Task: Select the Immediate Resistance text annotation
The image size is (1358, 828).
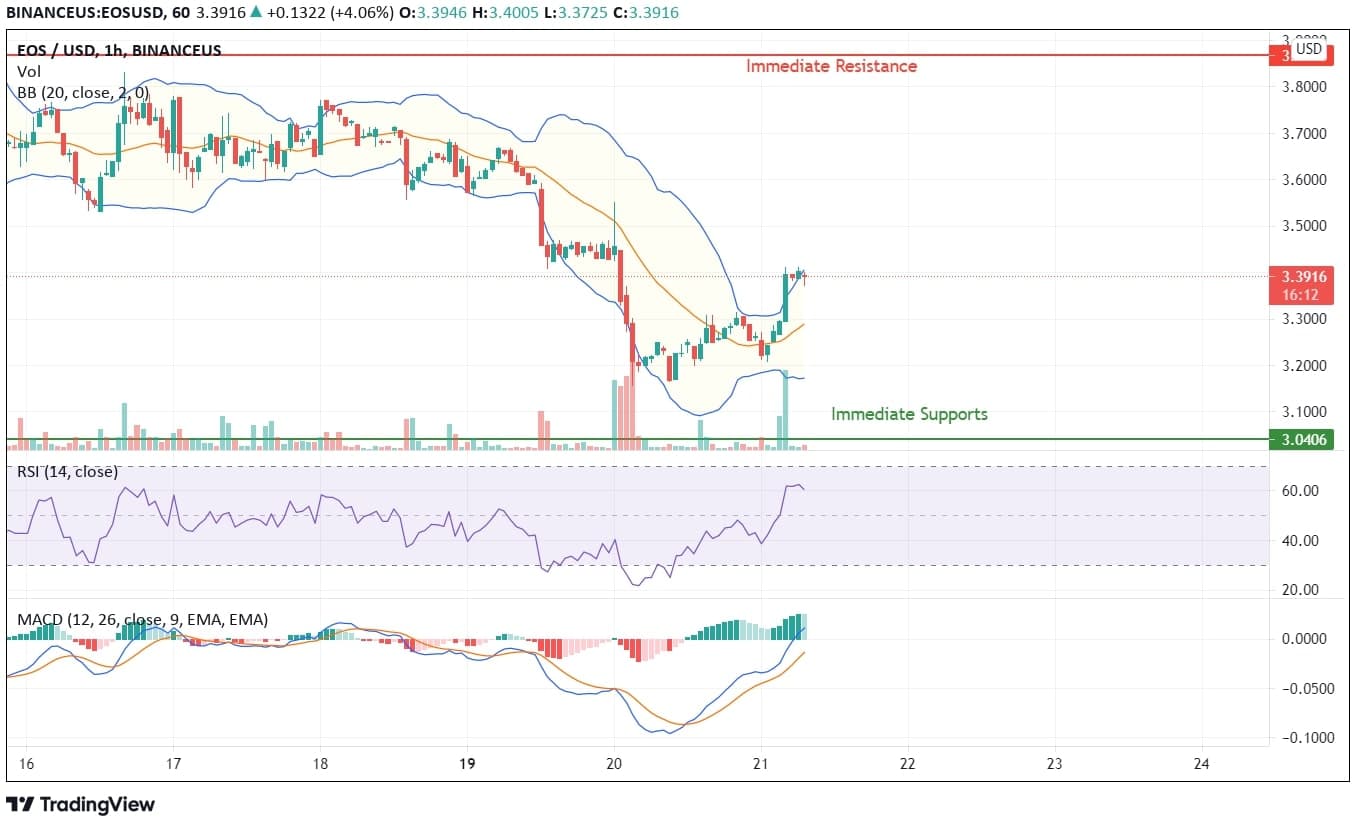Action: pyautogui.click(x=831, y=66)
